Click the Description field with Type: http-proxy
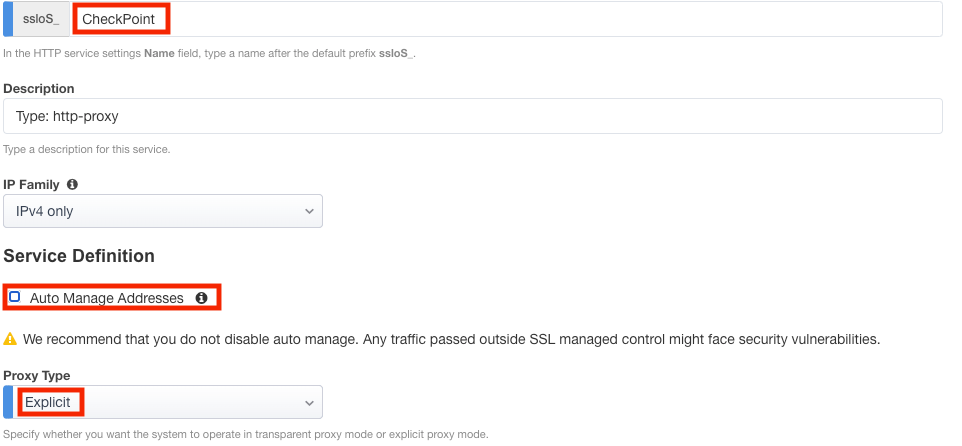962x446 pixels. (472, 116)
